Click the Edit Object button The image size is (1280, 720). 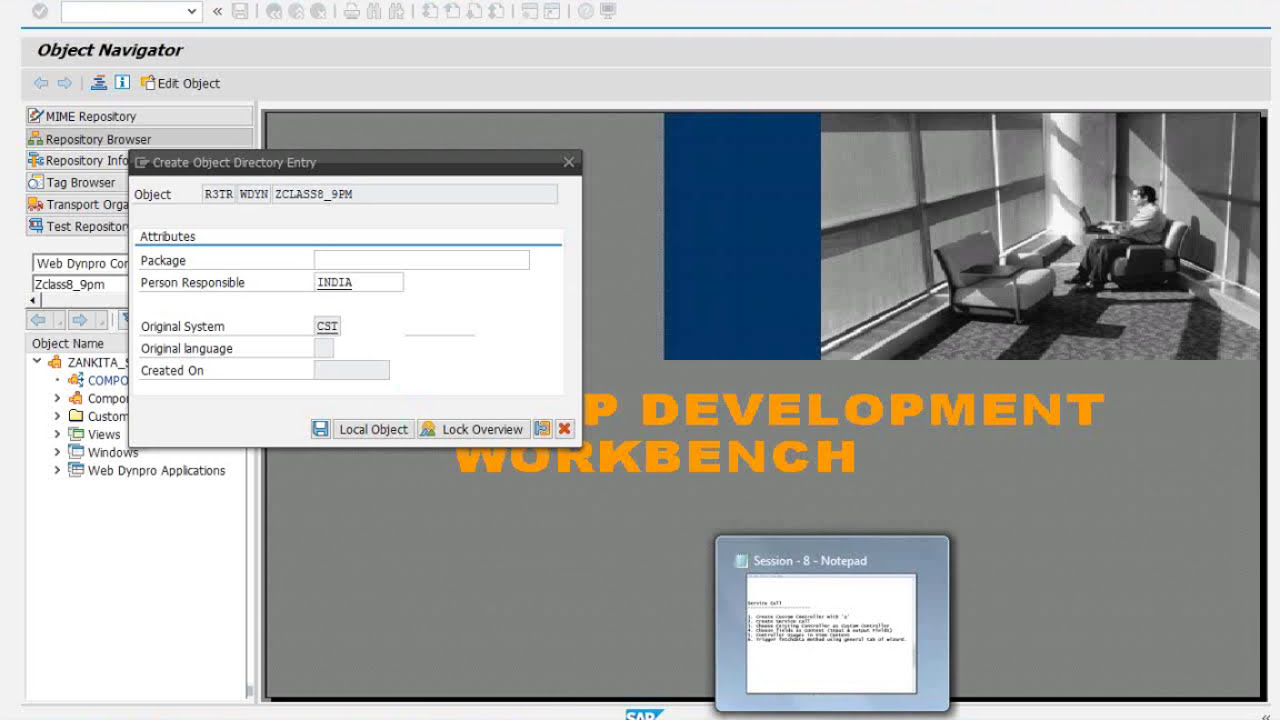click(x=180, y=83)
